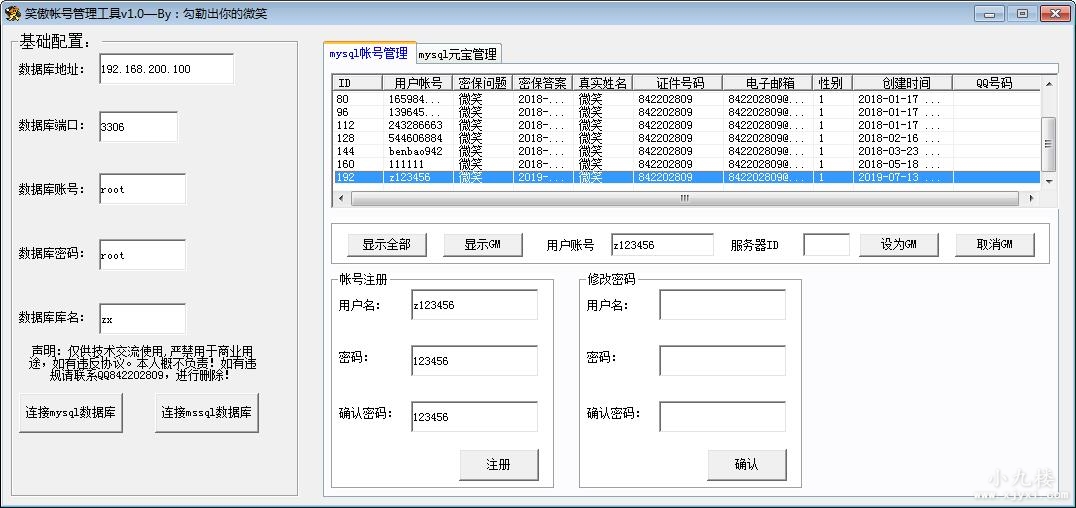Click the horizontal scrollbar right arrow

(x=1031, y=198)
